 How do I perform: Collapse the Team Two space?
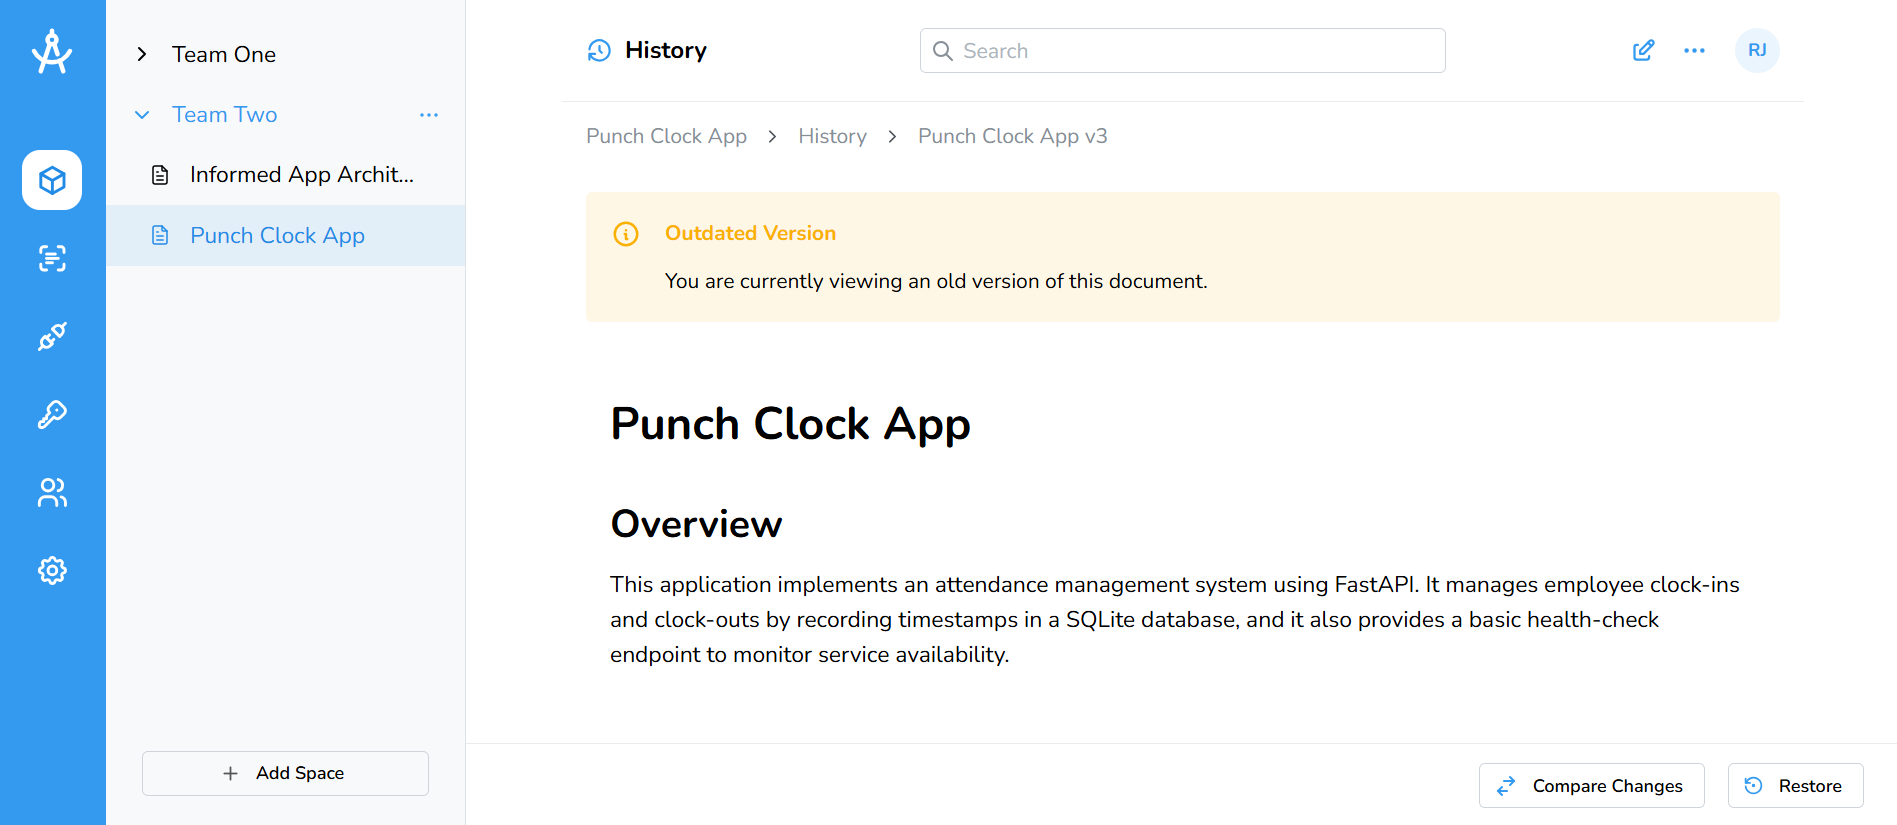(142, 115)
